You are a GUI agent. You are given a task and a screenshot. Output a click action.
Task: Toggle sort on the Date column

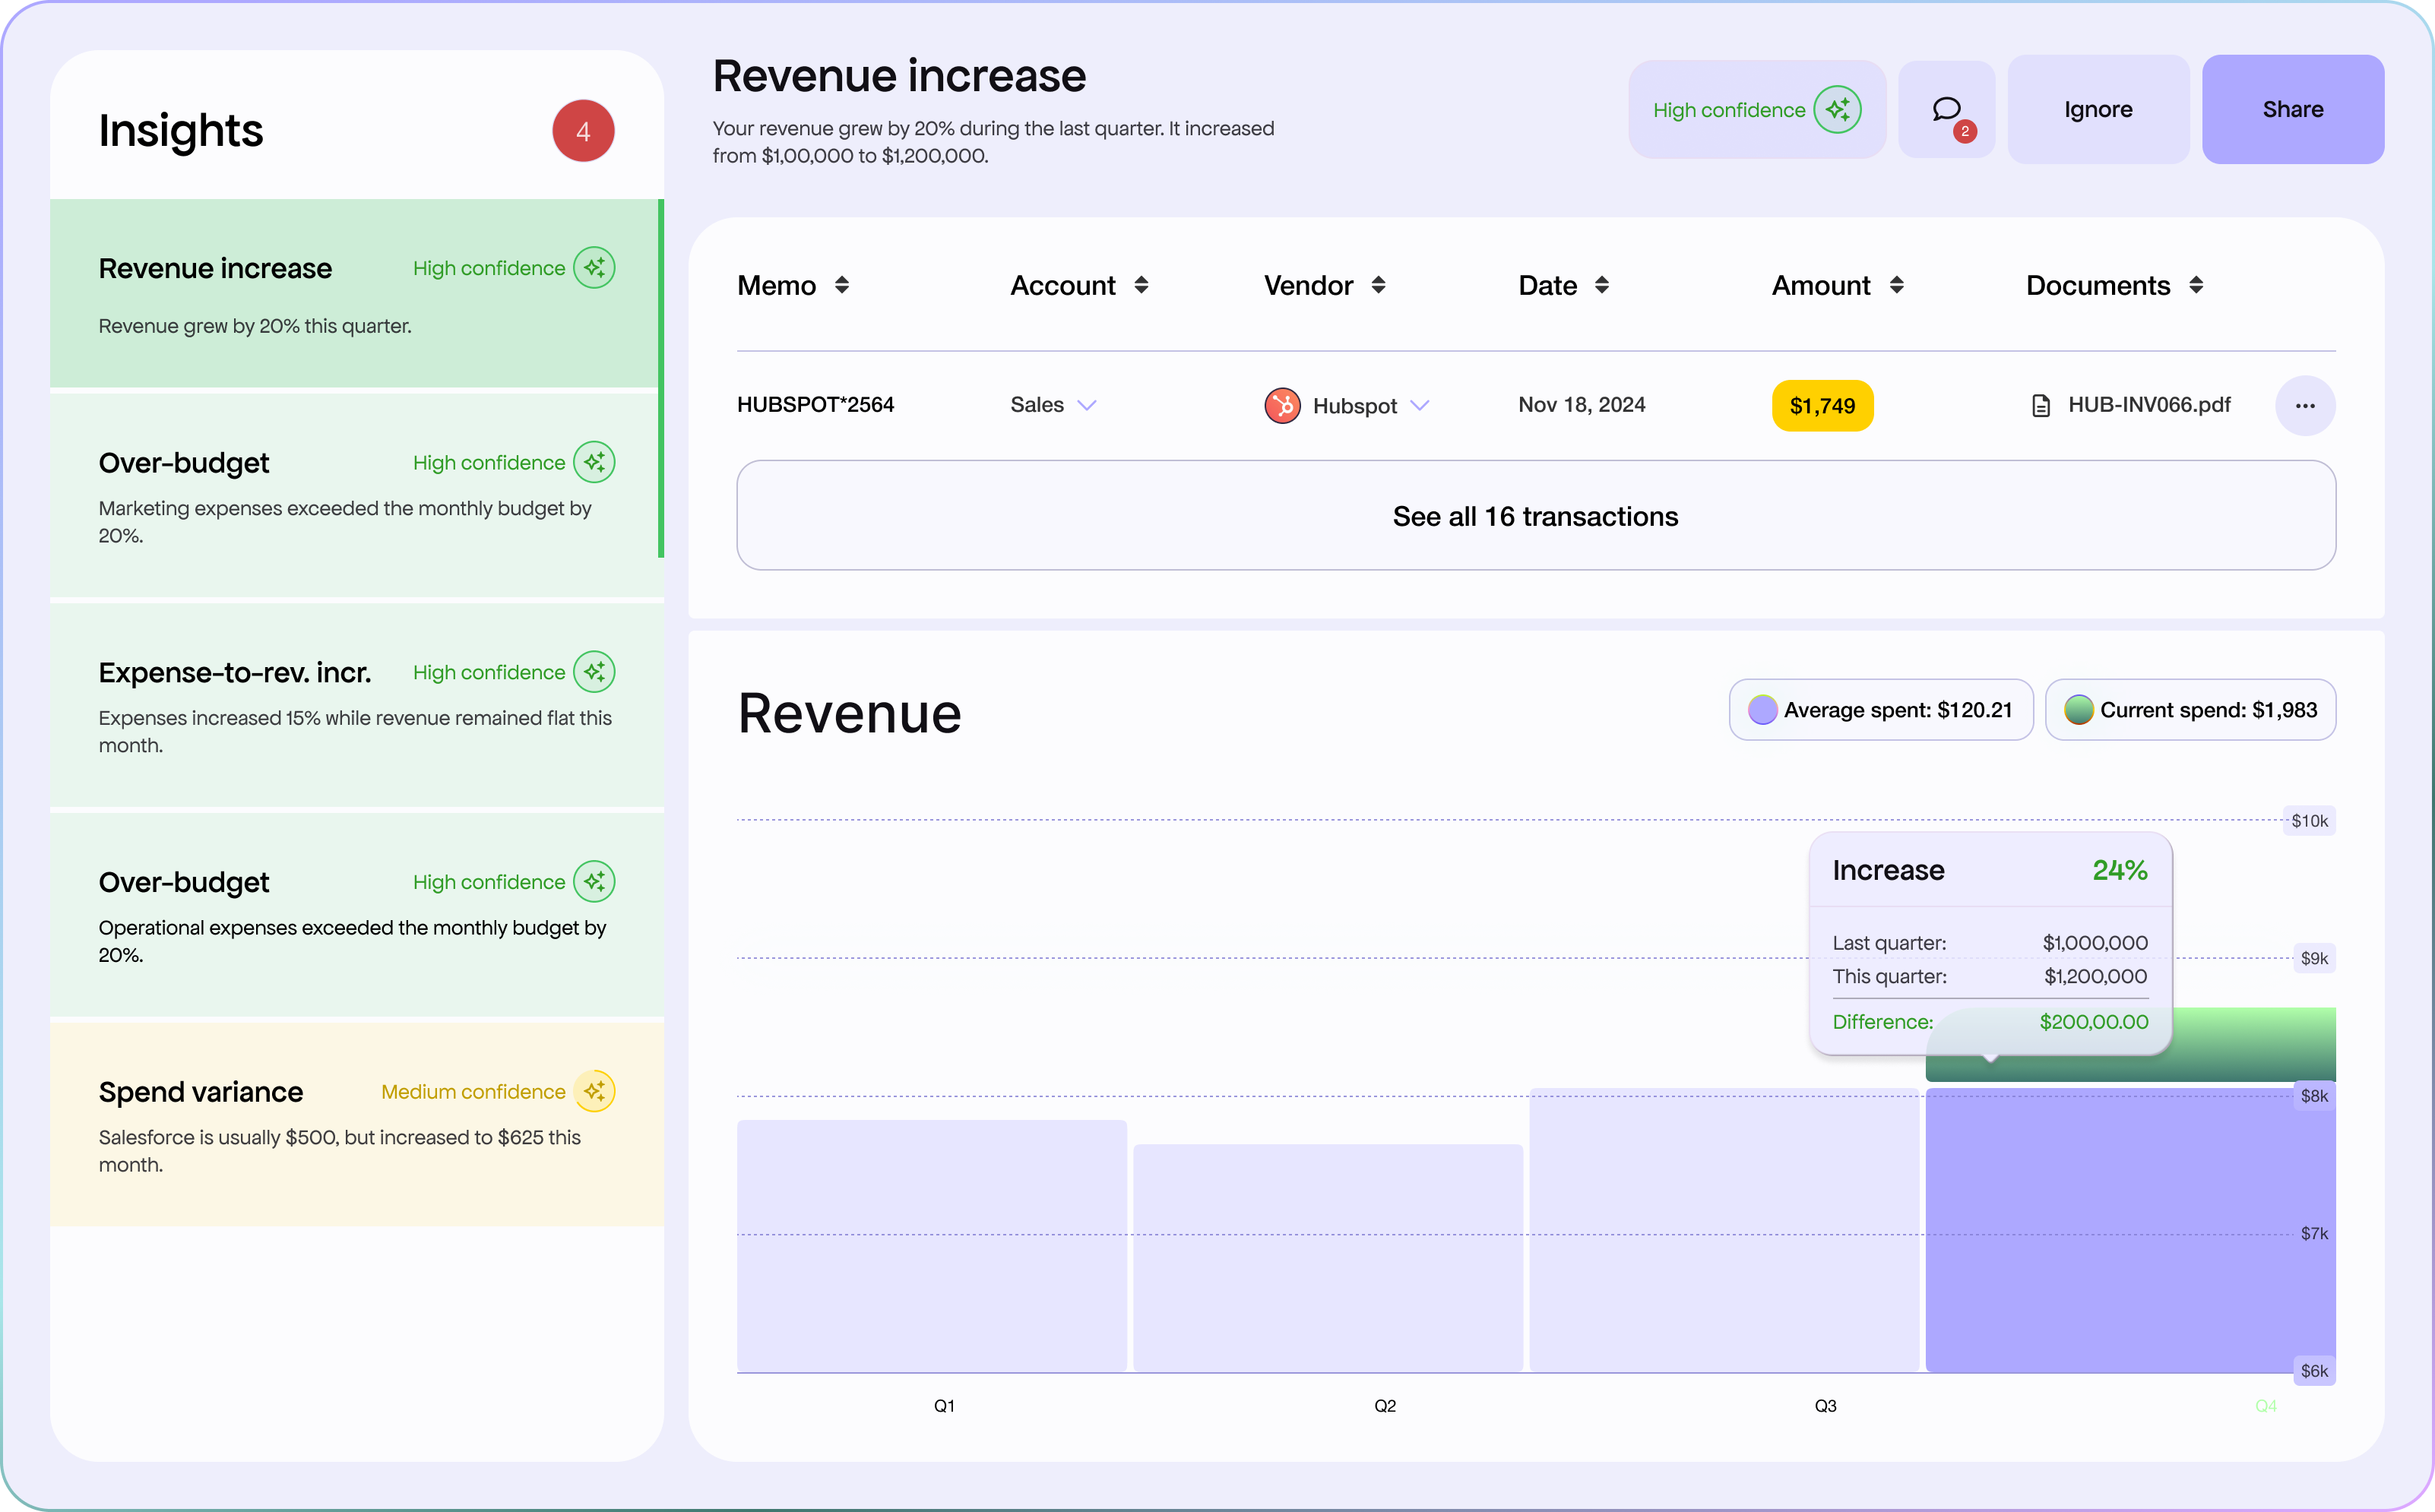pos(1602,285)
